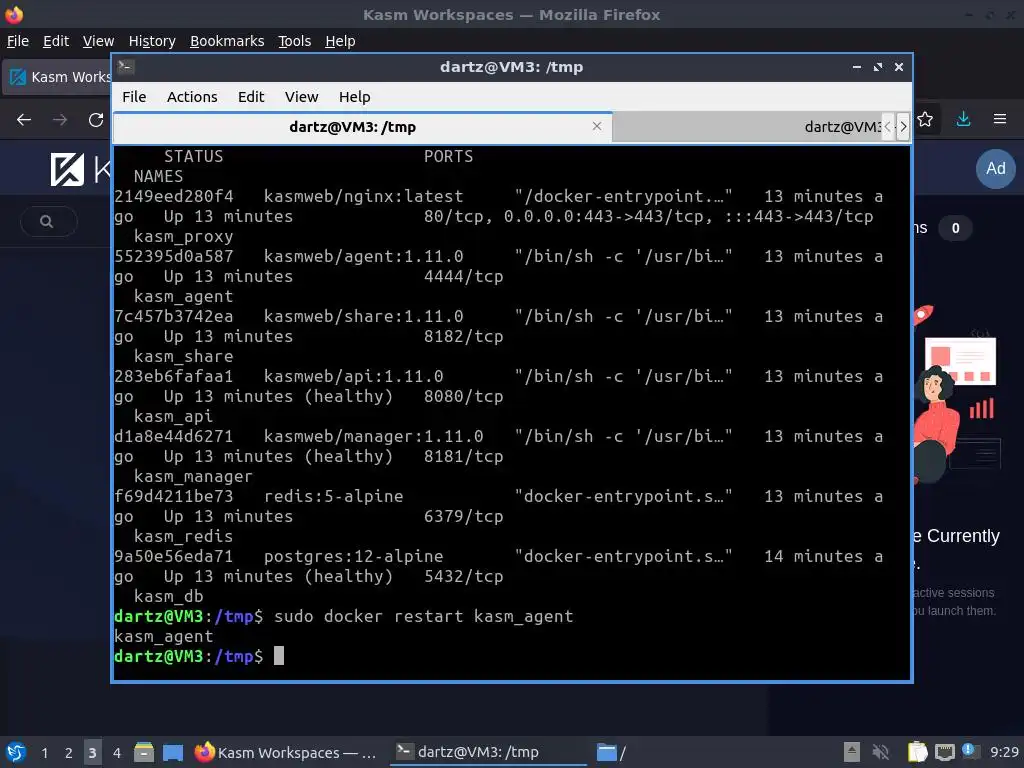Click the image name kasmweb/agent:1.11.0

pyautogui.click(x=363, y=257)
